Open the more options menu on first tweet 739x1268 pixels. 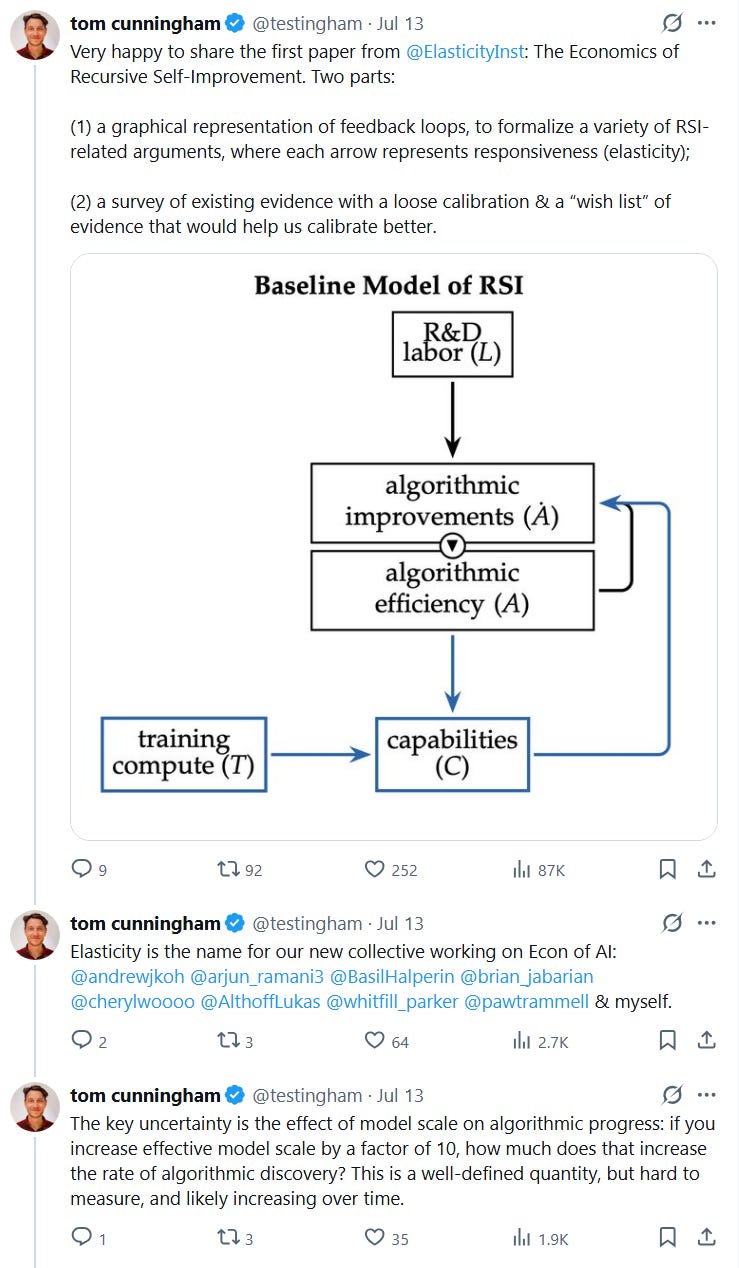click(707, 23)
